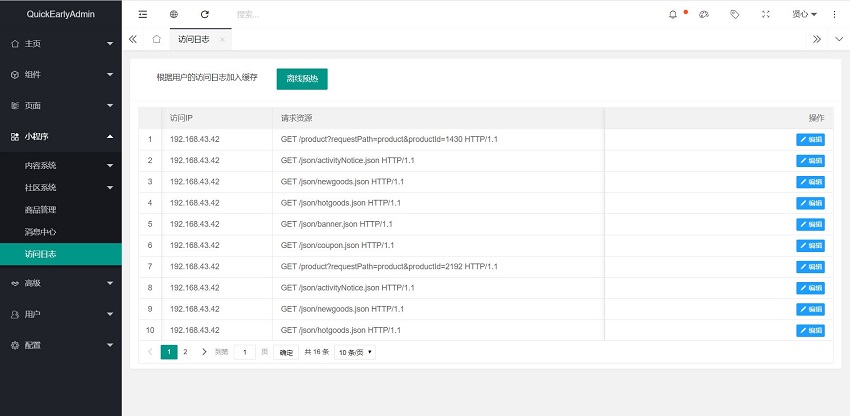Screen dimensions: 850x416
Task: Click the 离线预热 button
Action: [302, 79]
